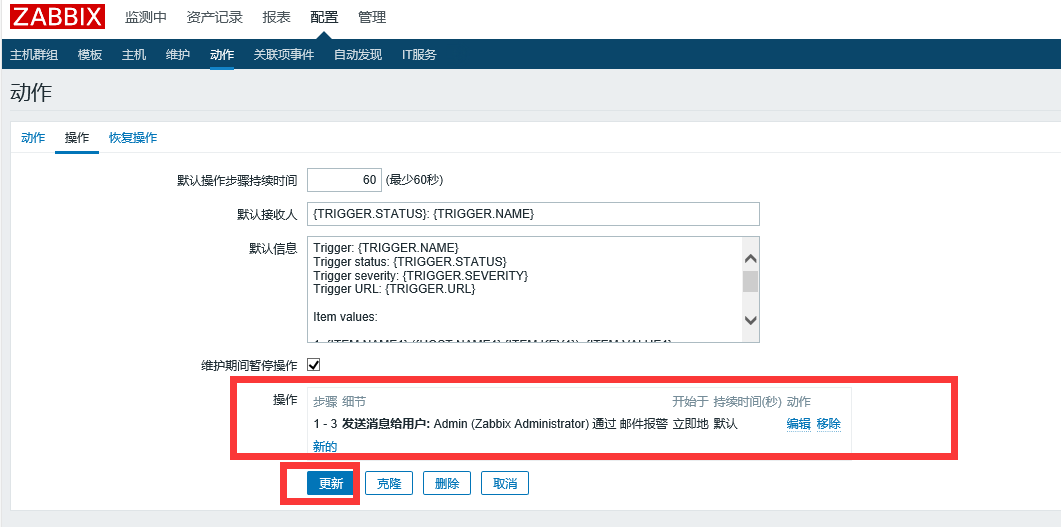Click the 默认 duration value in operation row

(725, 424)
